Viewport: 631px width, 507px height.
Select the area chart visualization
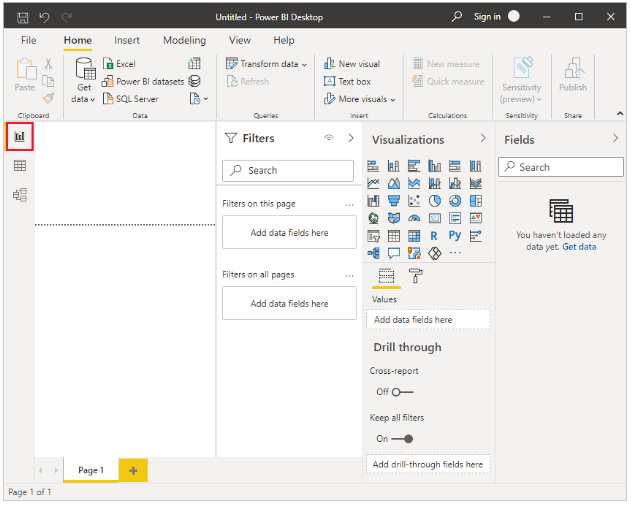(x=394, y=183)
